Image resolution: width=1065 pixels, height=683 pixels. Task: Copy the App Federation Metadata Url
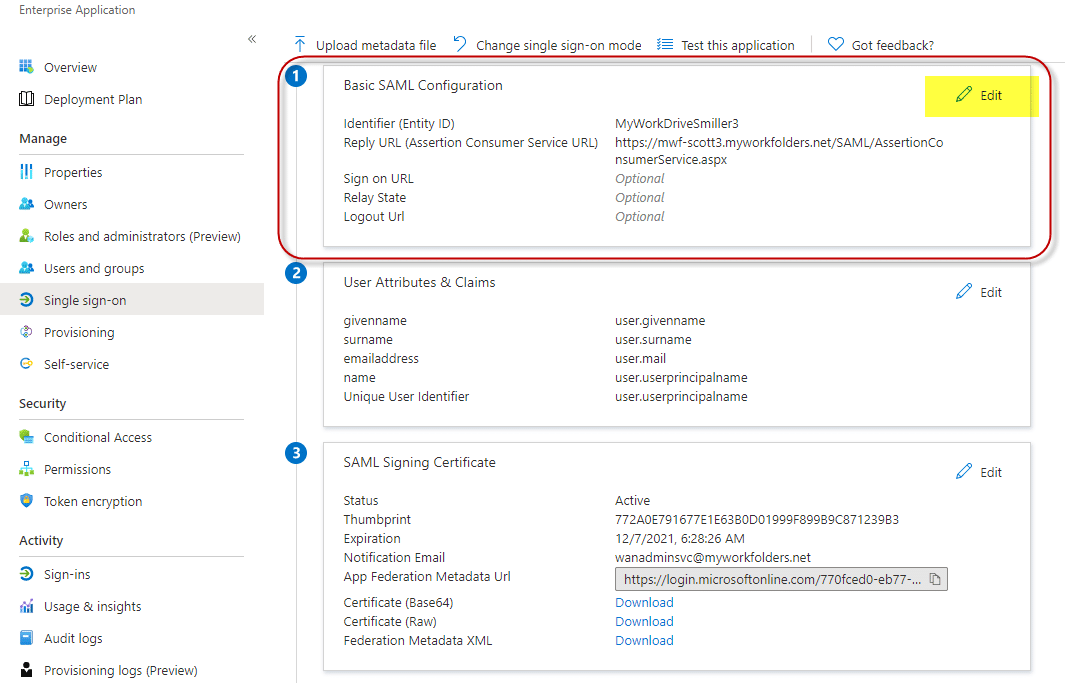(x=934, y=579)
